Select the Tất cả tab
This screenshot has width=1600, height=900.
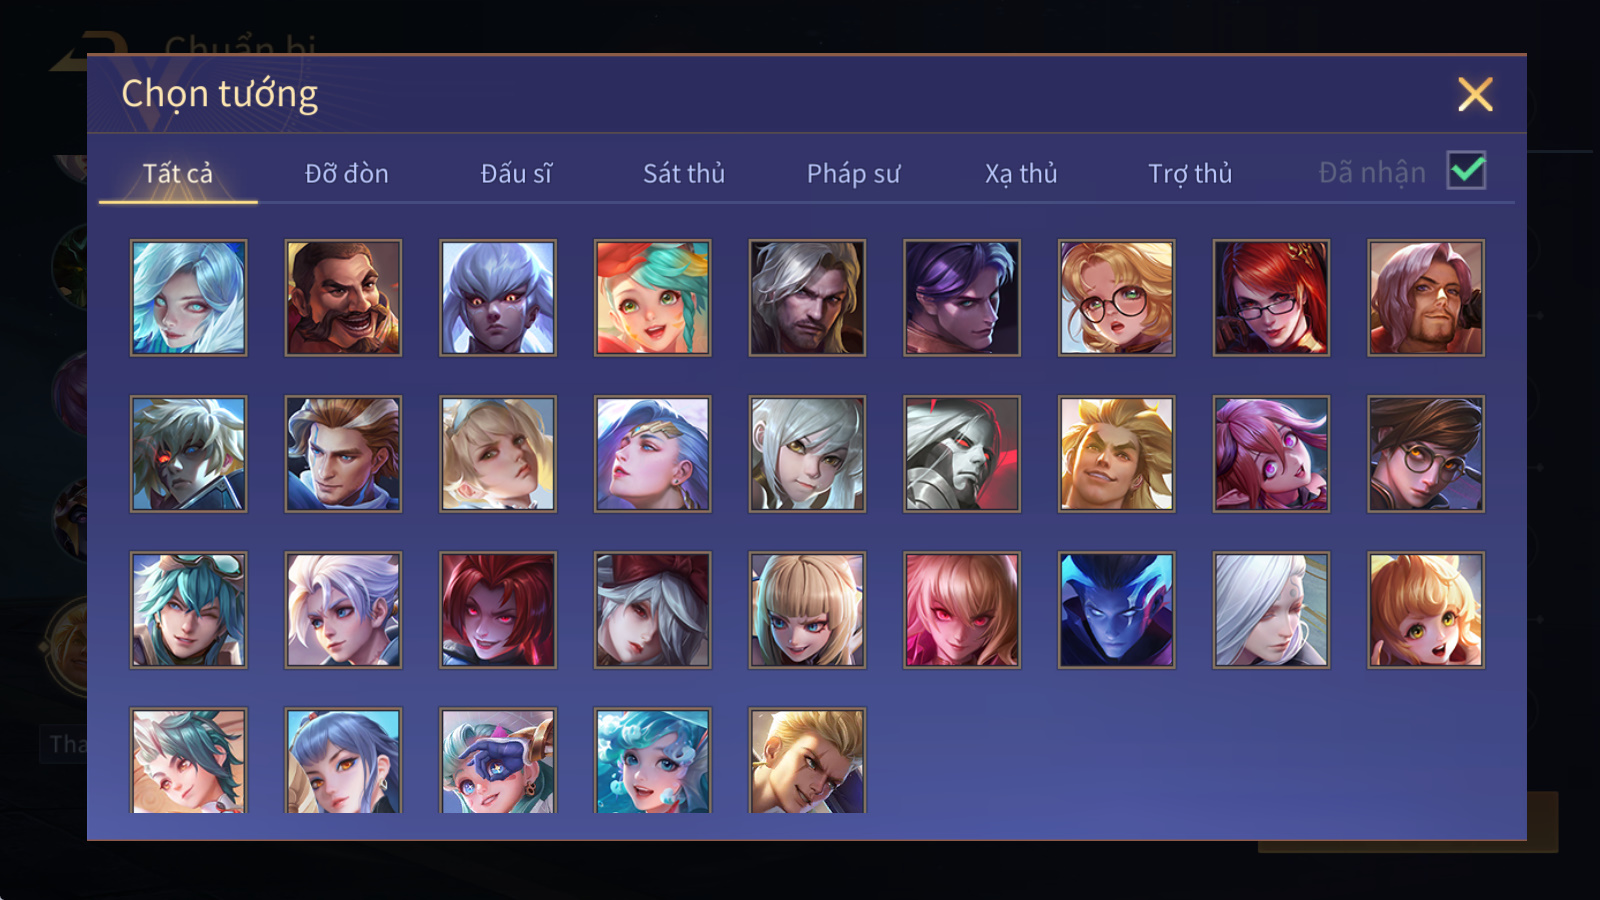178,174
